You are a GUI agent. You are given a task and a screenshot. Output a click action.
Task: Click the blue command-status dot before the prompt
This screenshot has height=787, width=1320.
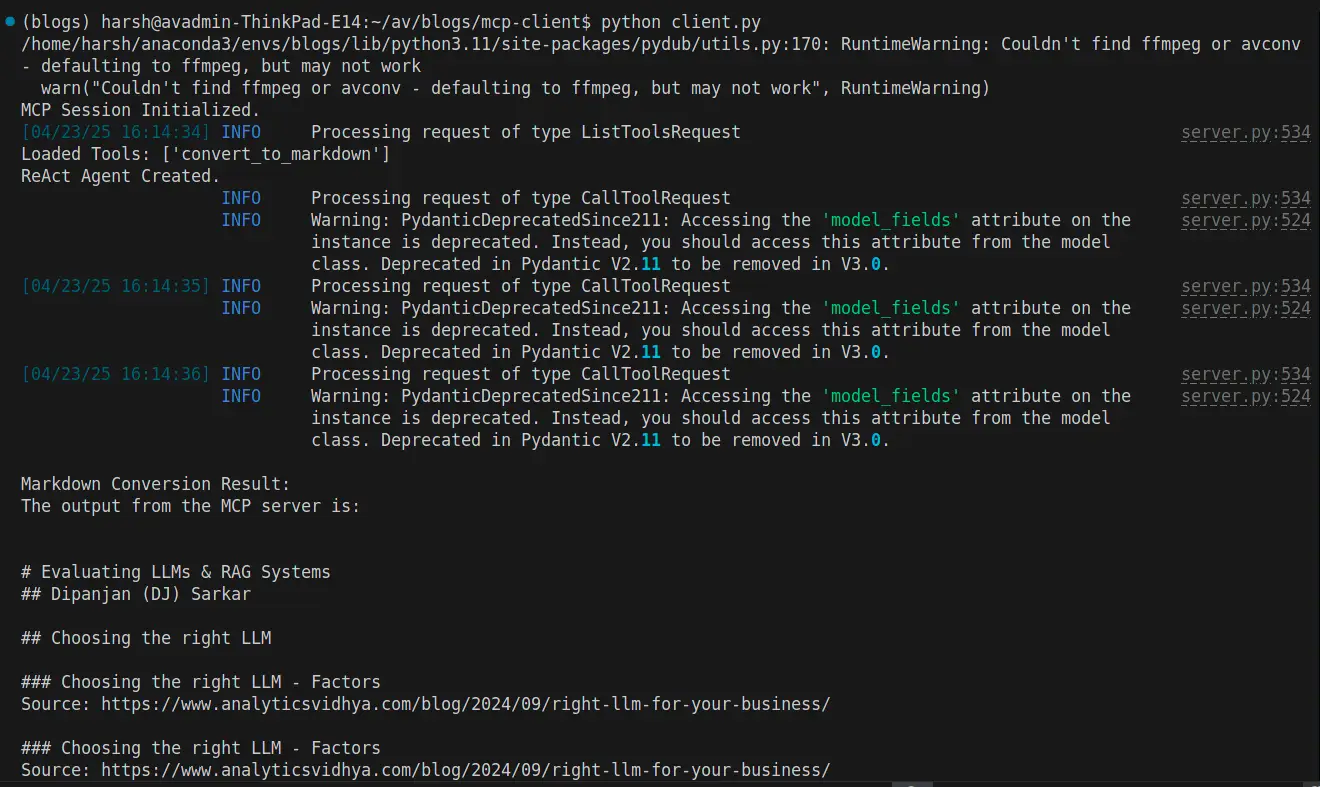pos(9,23)
